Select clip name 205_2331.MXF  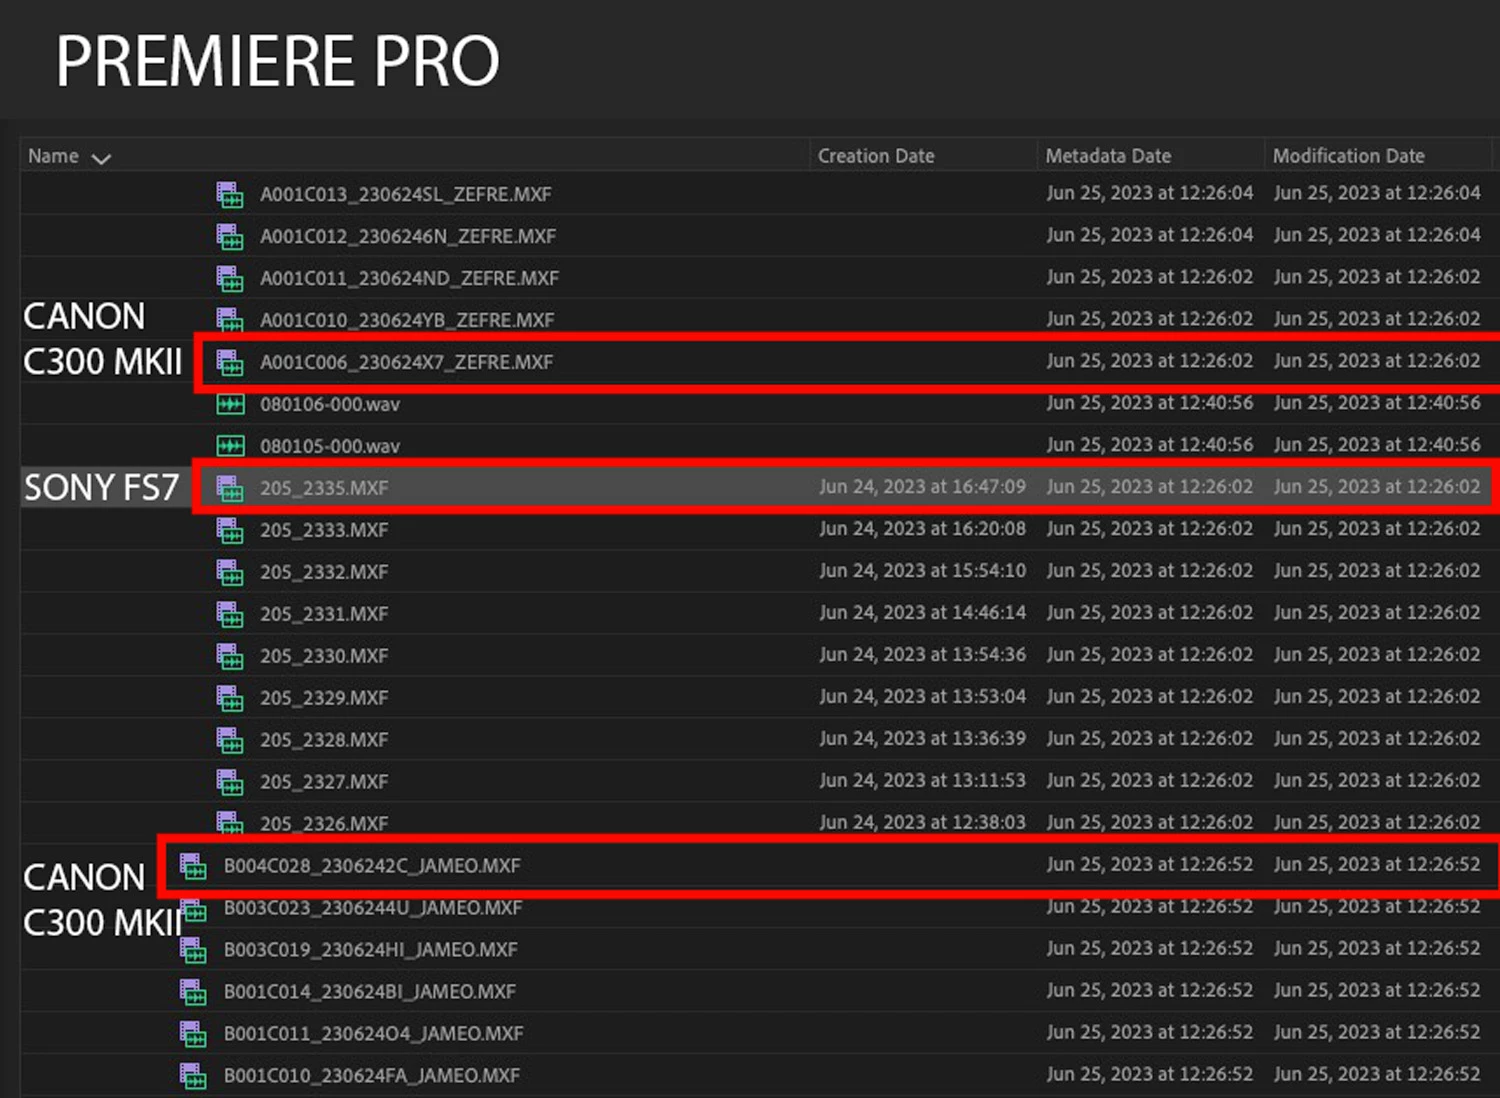(324, 614)
